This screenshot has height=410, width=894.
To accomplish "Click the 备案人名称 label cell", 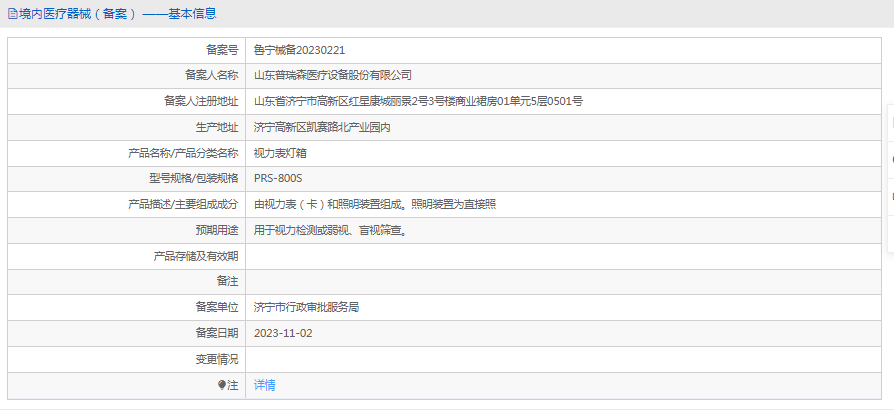I will click(x=127, y=75).
